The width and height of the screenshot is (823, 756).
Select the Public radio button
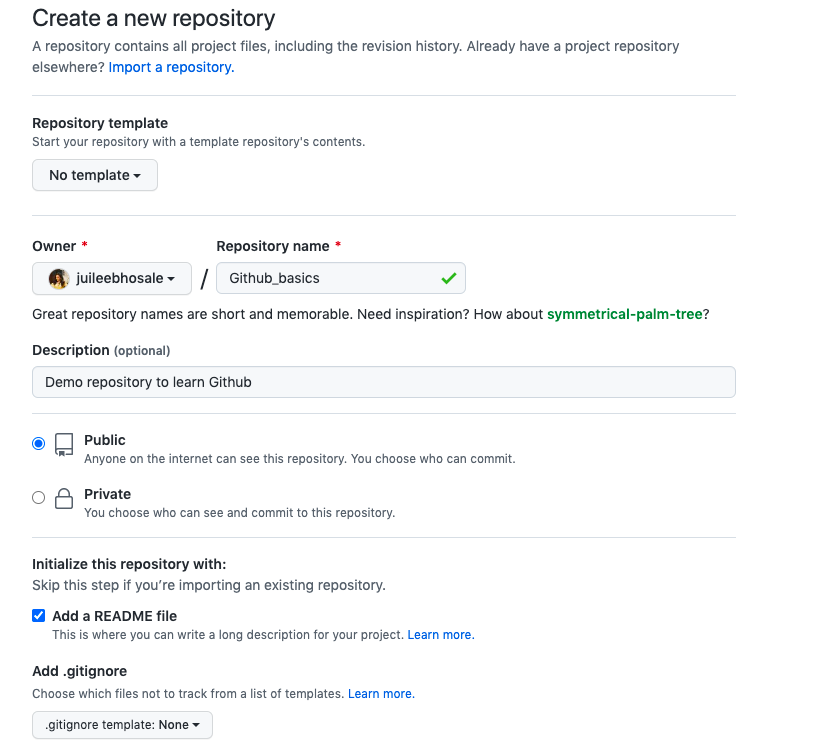click(x=38, y=443)
